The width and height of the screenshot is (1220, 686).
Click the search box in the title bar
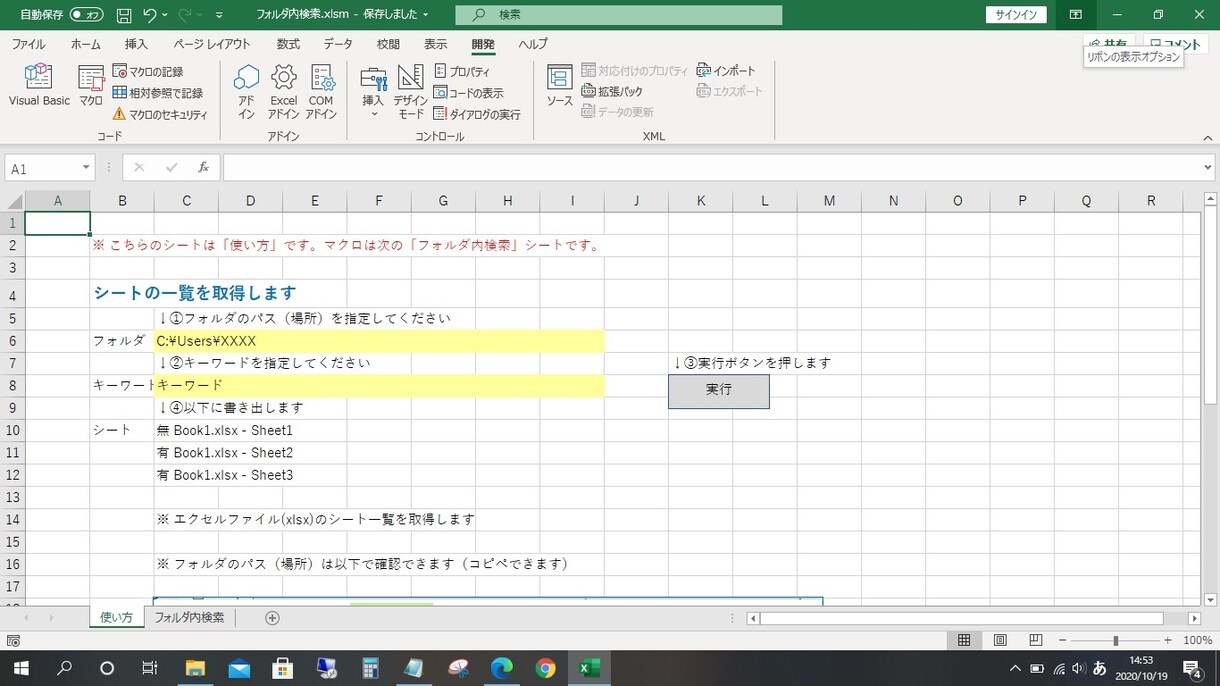[x=619, y=15]
